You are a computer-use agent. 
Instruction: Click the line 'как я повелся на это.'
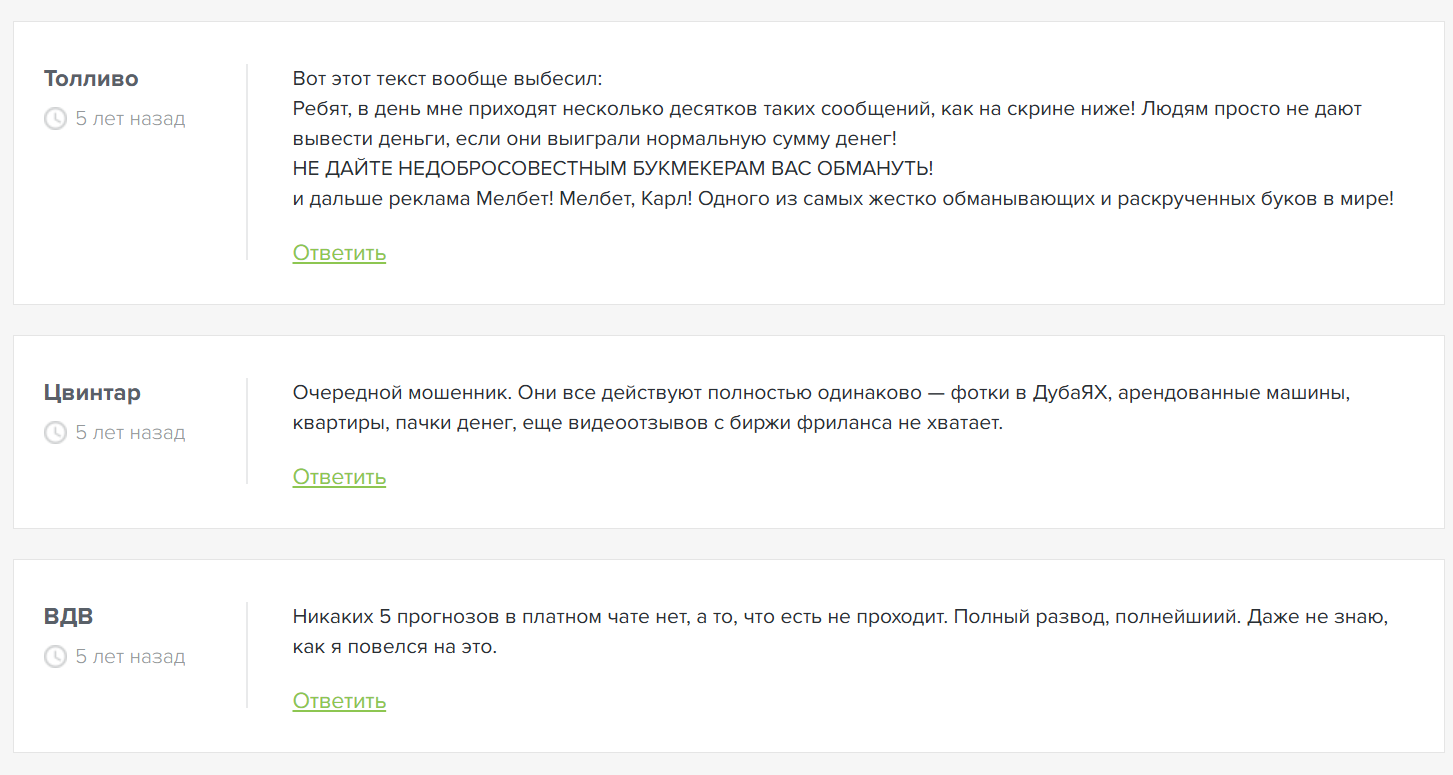[x=394, y=647]
